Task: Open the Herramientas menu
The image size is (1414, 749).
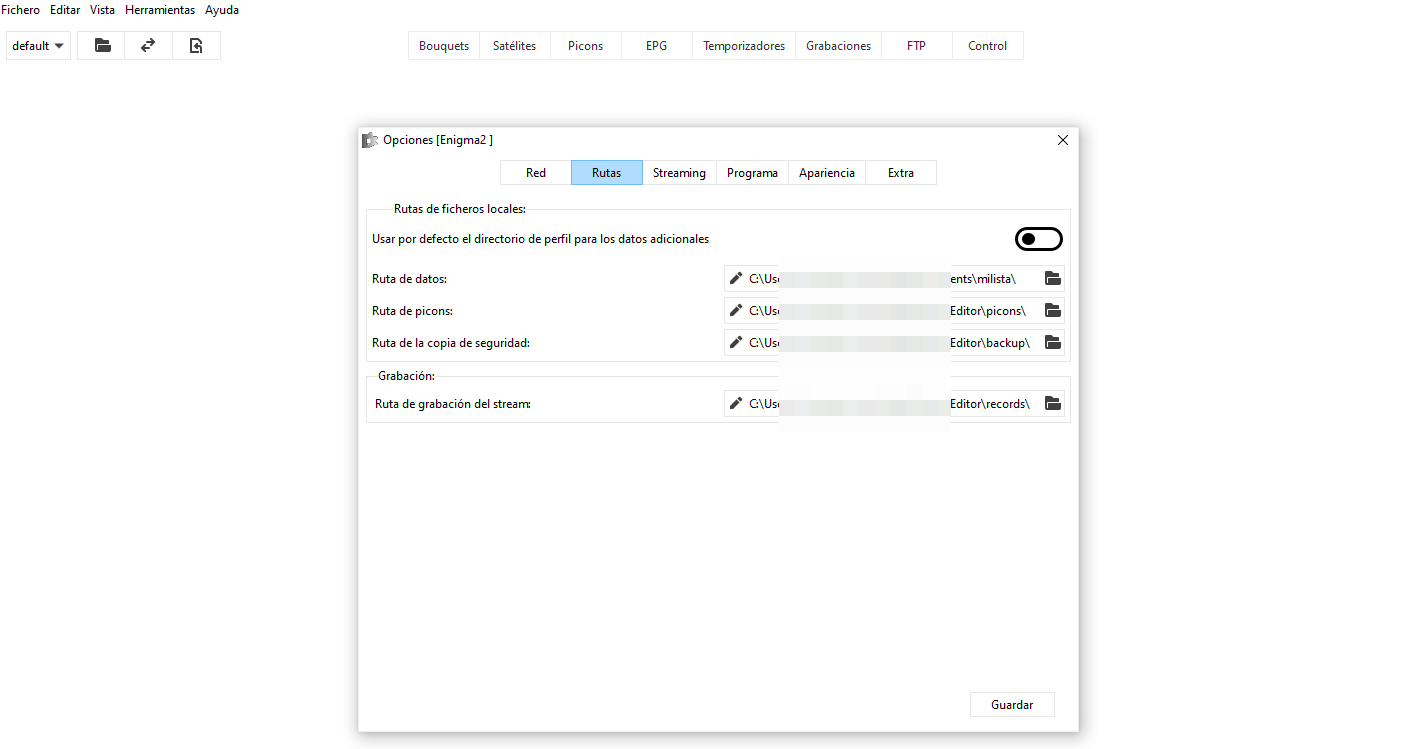Action: click(x=160, y=10)
